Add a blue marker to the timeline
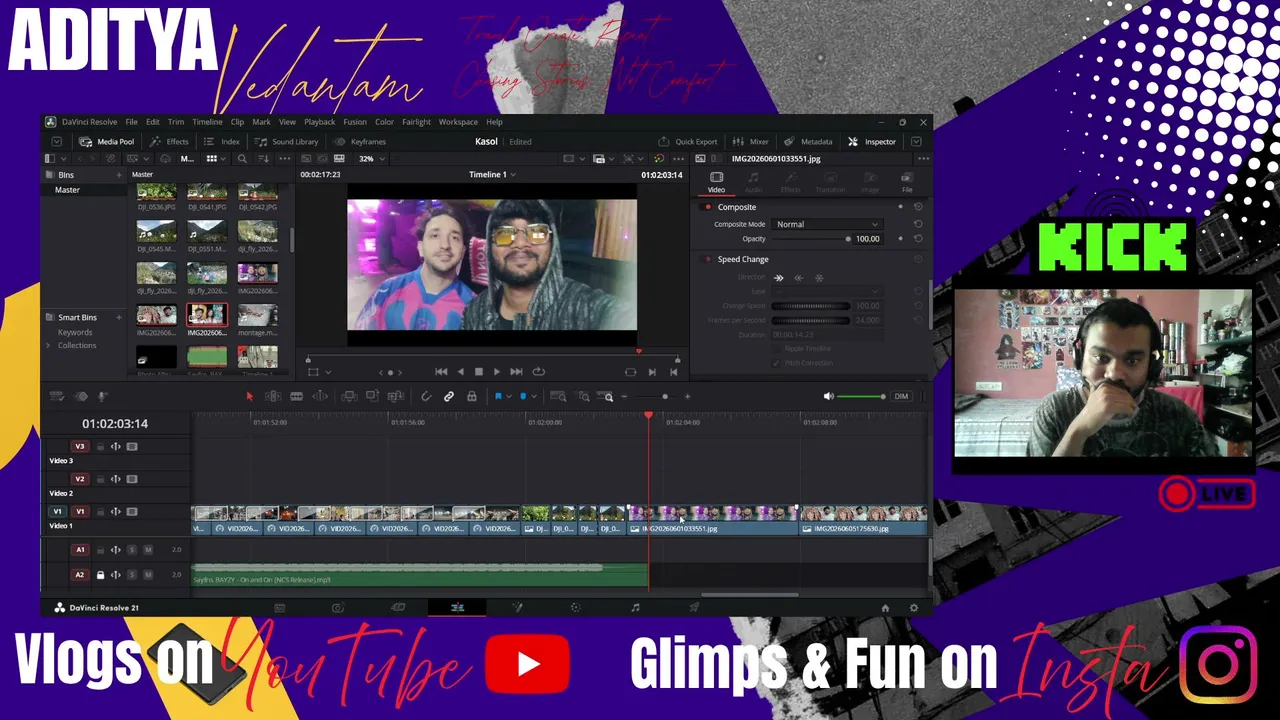 [522, 397]
